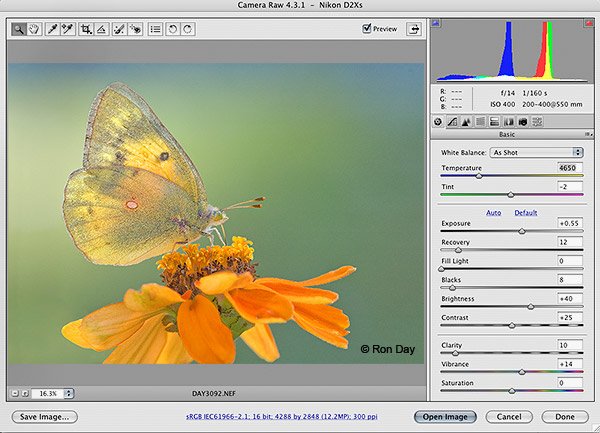Pick the White Balance eyedropper tool
600x433 pixels.
[53, 30]
